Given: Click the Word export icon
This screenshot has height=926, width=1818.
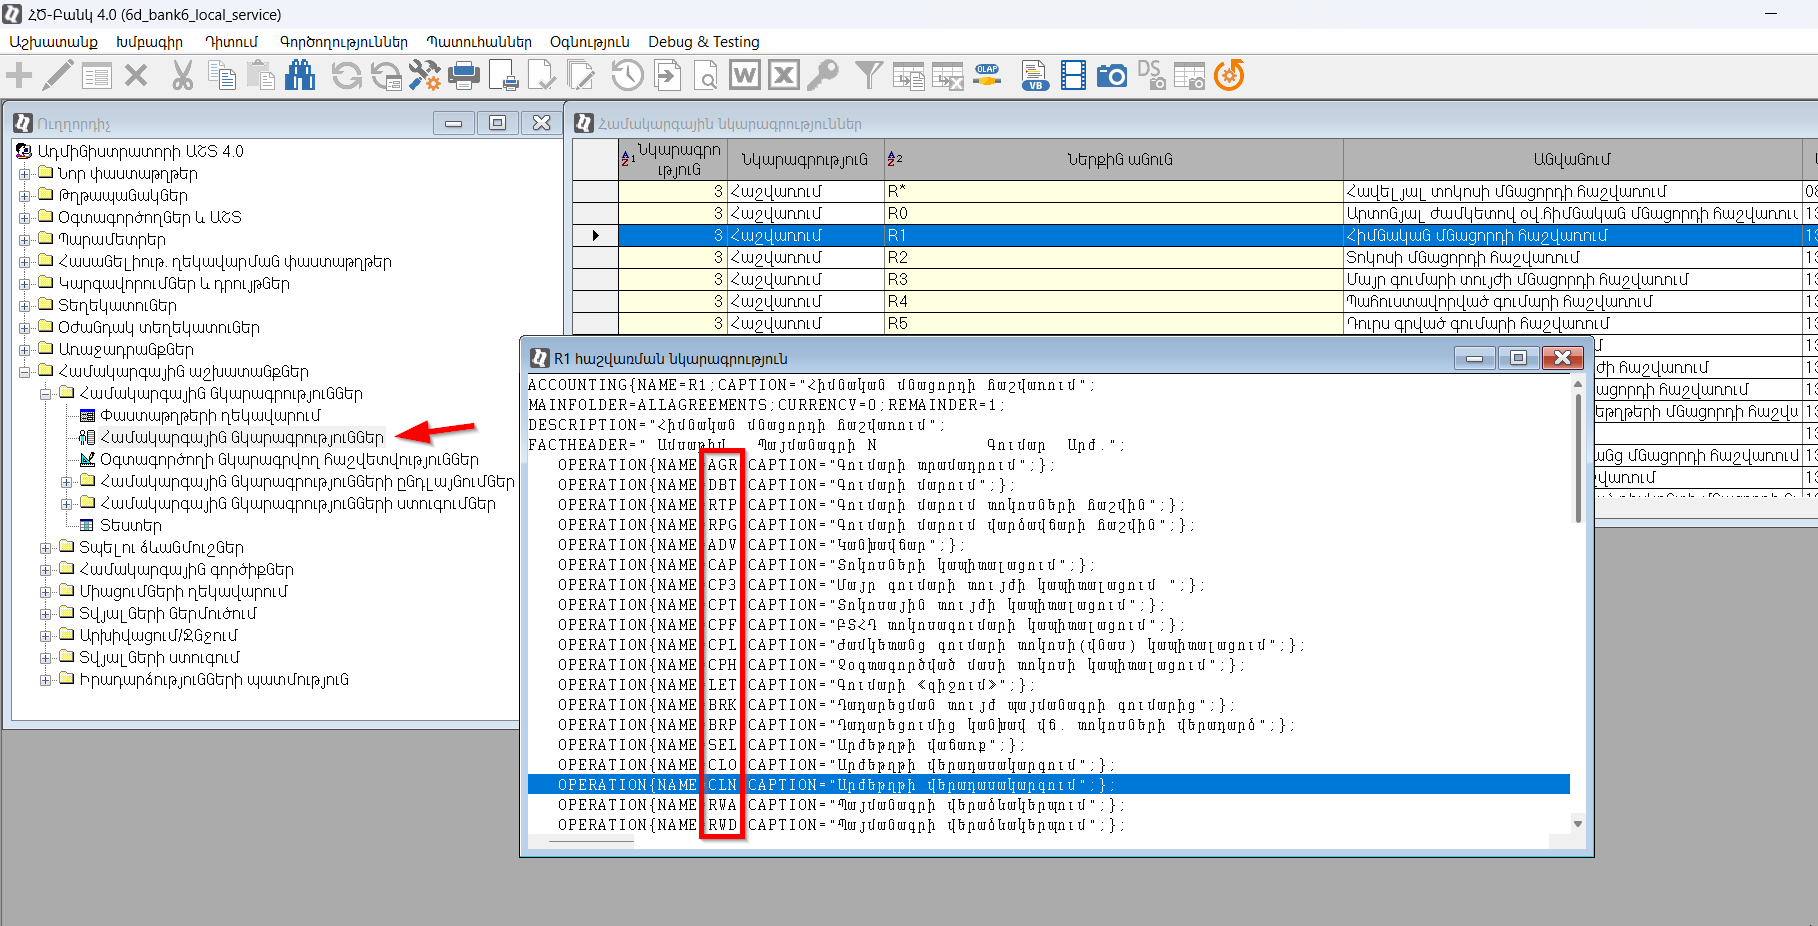Looking at the screenshot, I should coord(744,76).
